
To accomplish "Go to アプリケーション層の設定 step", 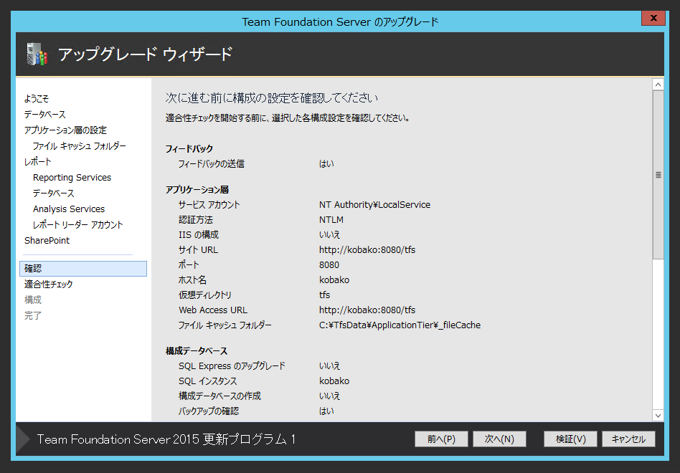I will click(x=65, y=130).
